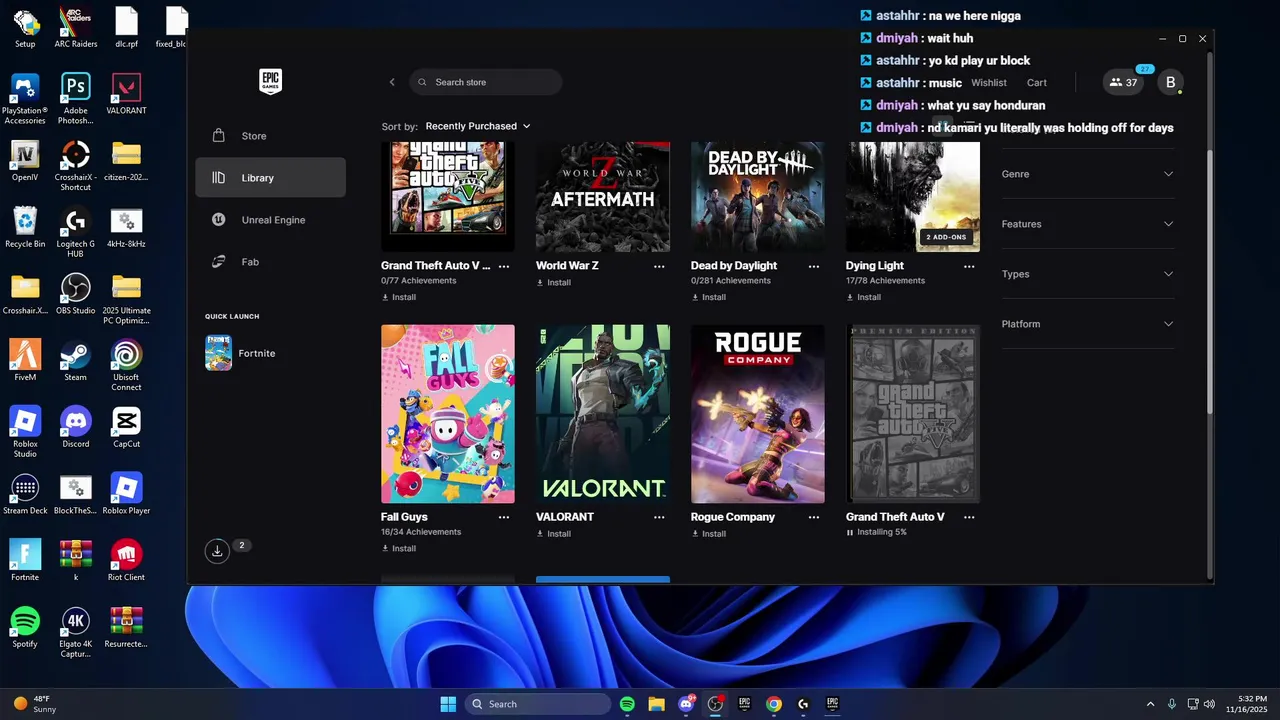
Task: Open Dying Light options menu
Action: pos(969,267)
